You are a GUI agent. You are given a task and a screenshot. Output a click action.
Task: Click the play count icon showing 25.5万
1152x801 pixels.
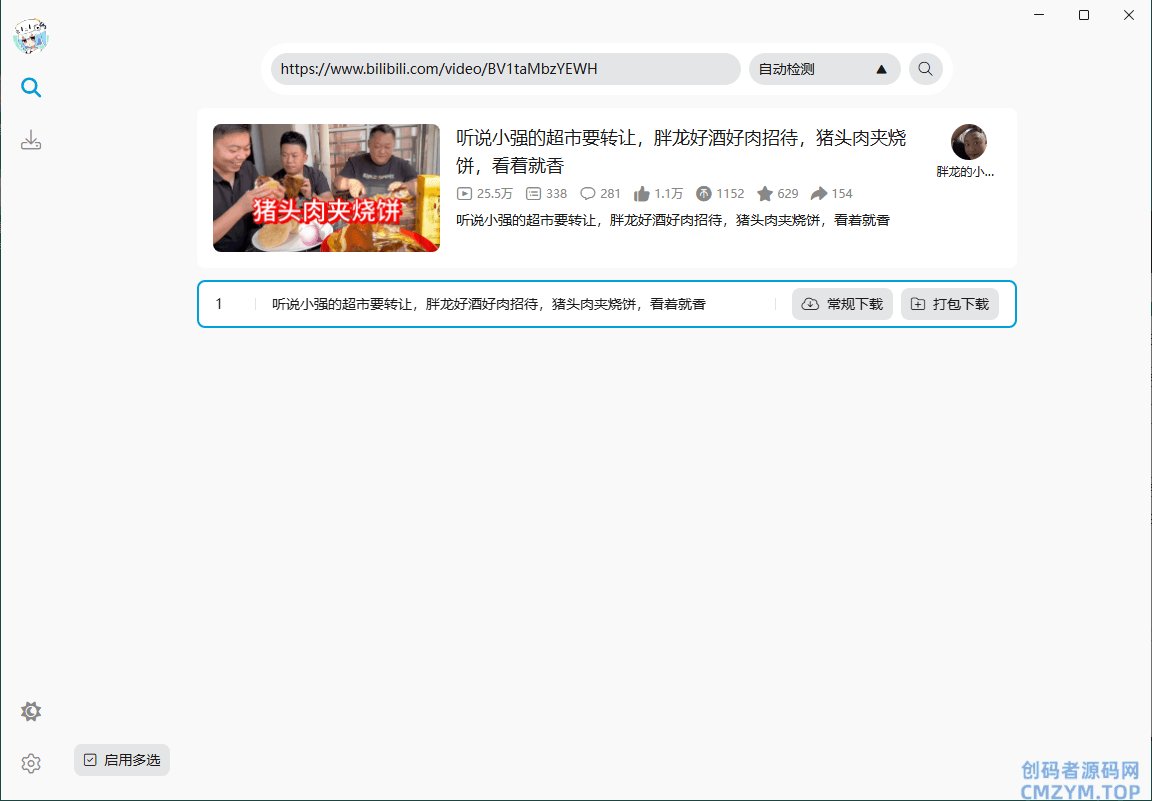click(464, 194)
